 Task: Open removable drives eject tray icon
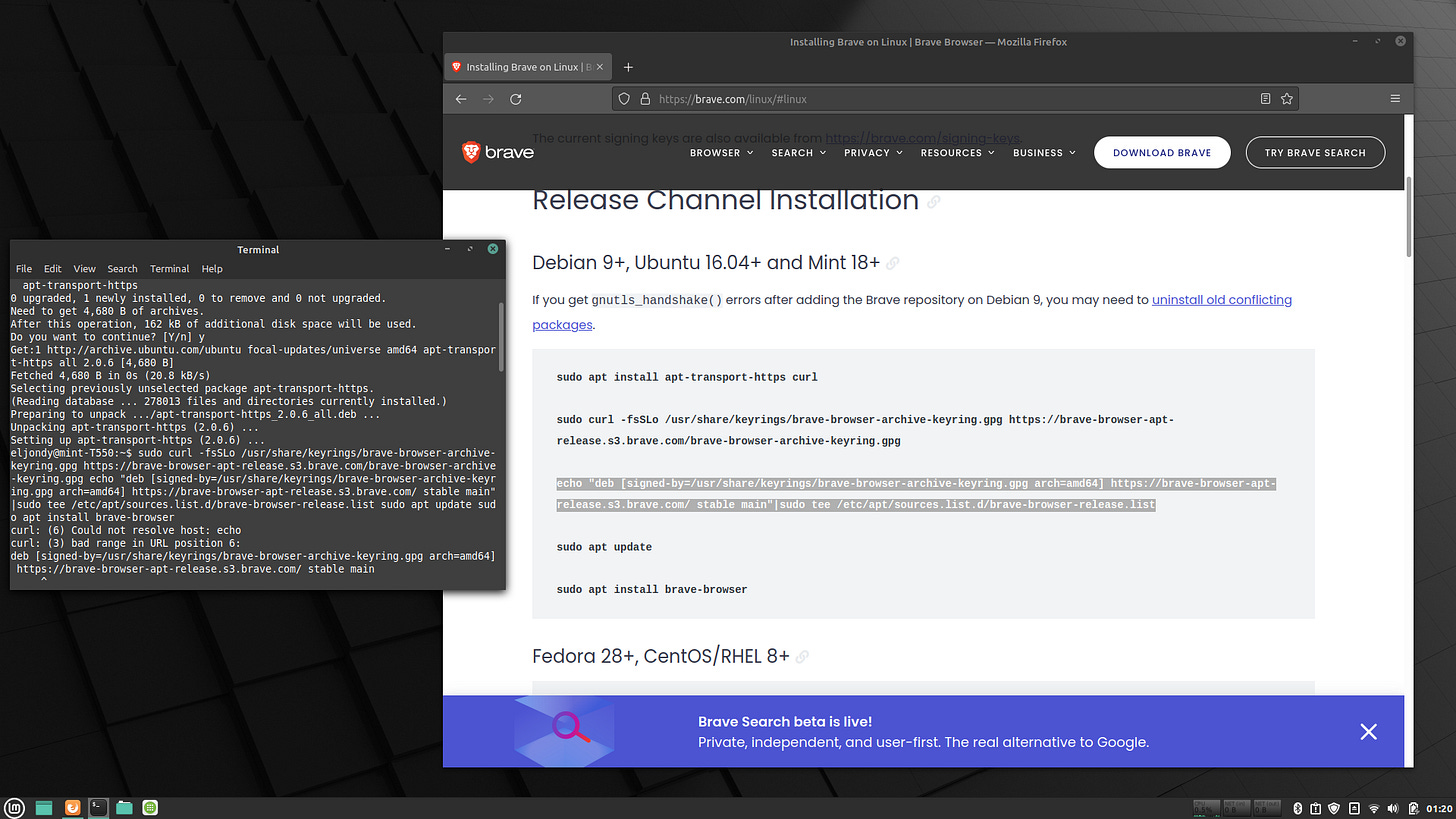1355,808
